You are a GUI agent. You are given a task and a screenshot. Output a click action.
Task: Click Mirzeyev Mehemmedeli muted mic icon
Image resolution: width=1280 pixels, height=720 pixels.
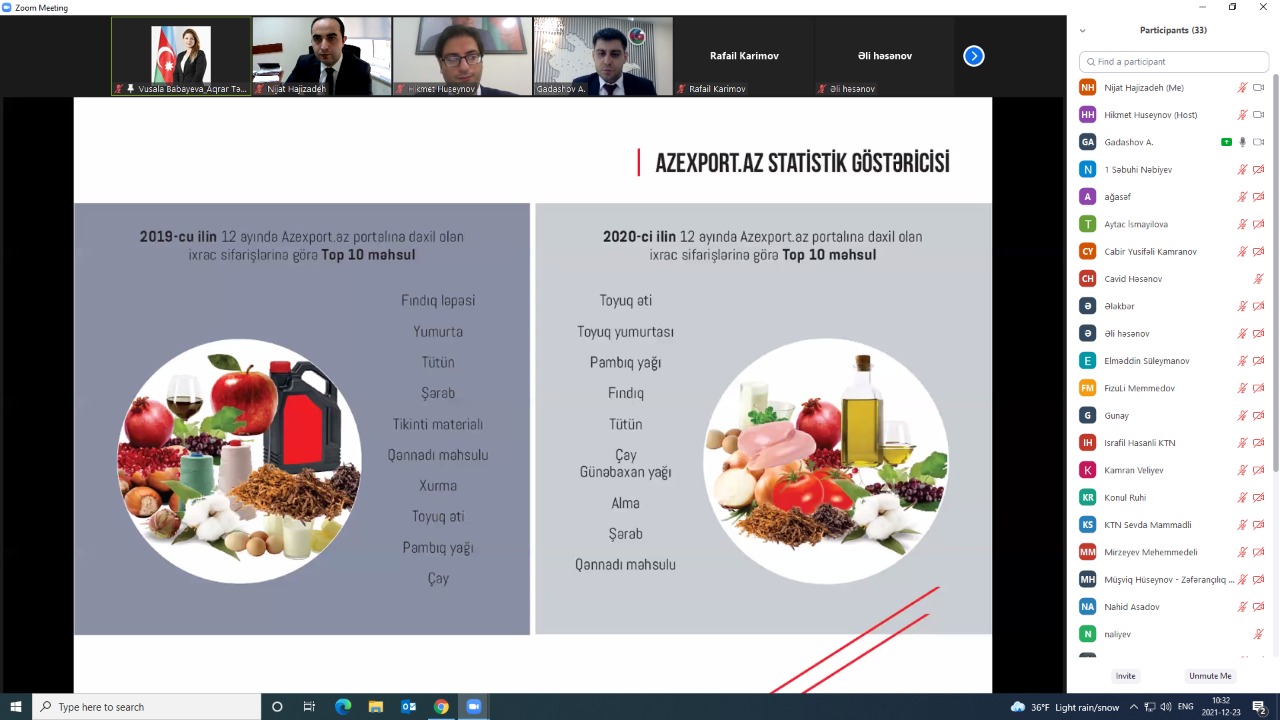click(x=1243, y=552)
